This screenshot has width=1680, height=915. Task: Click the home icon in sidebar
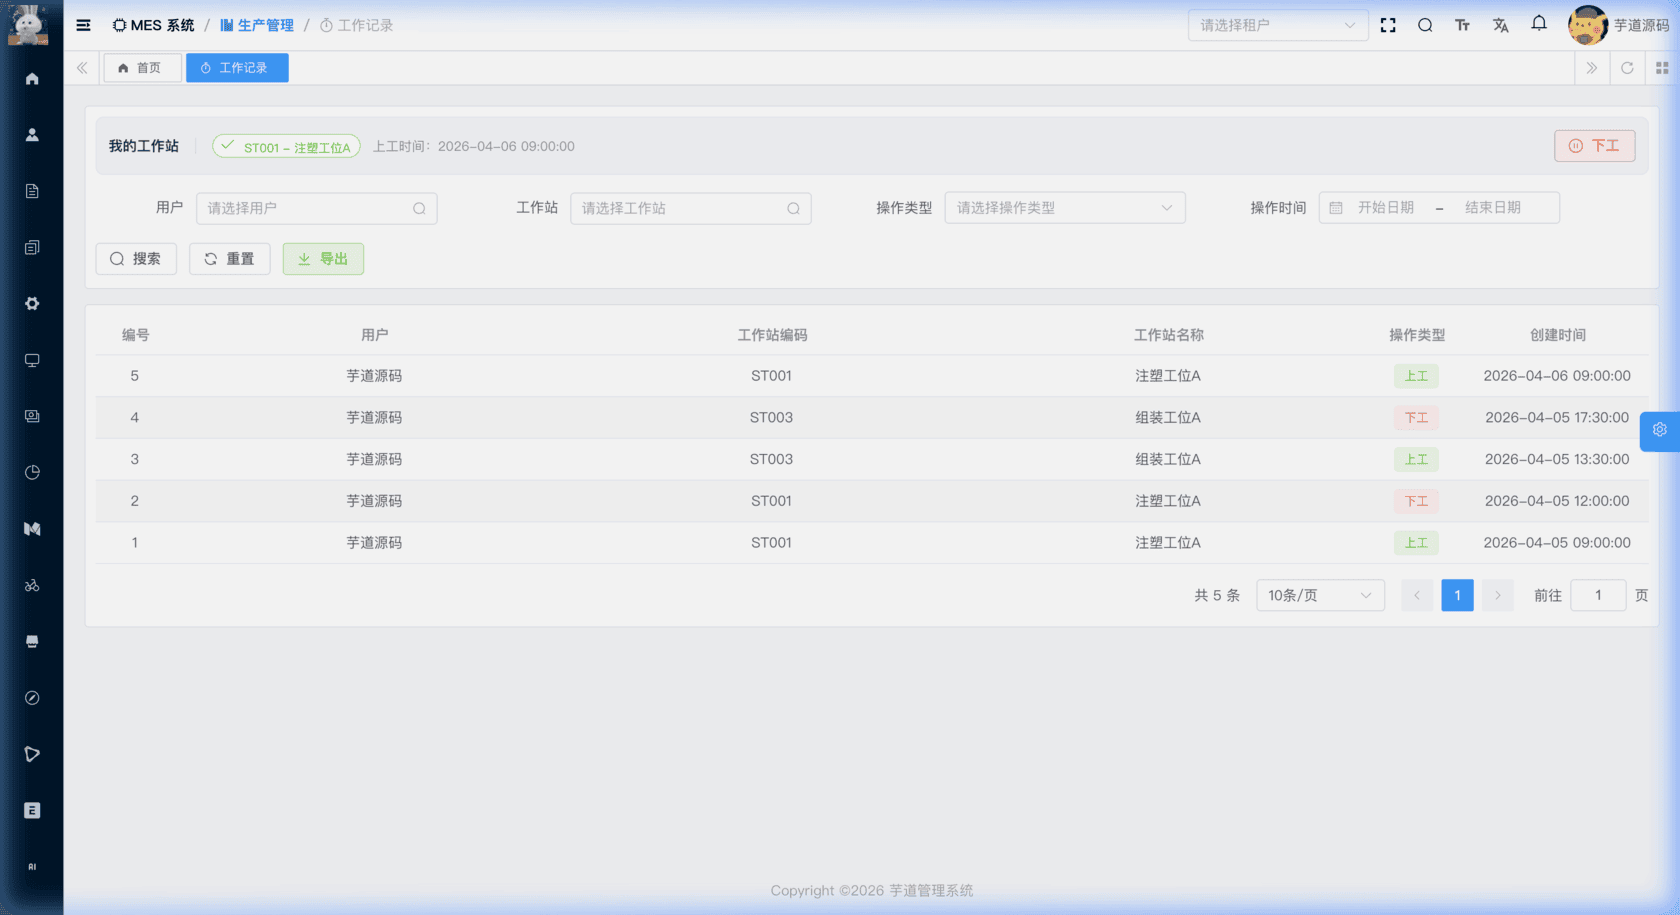tap(32, 79)
